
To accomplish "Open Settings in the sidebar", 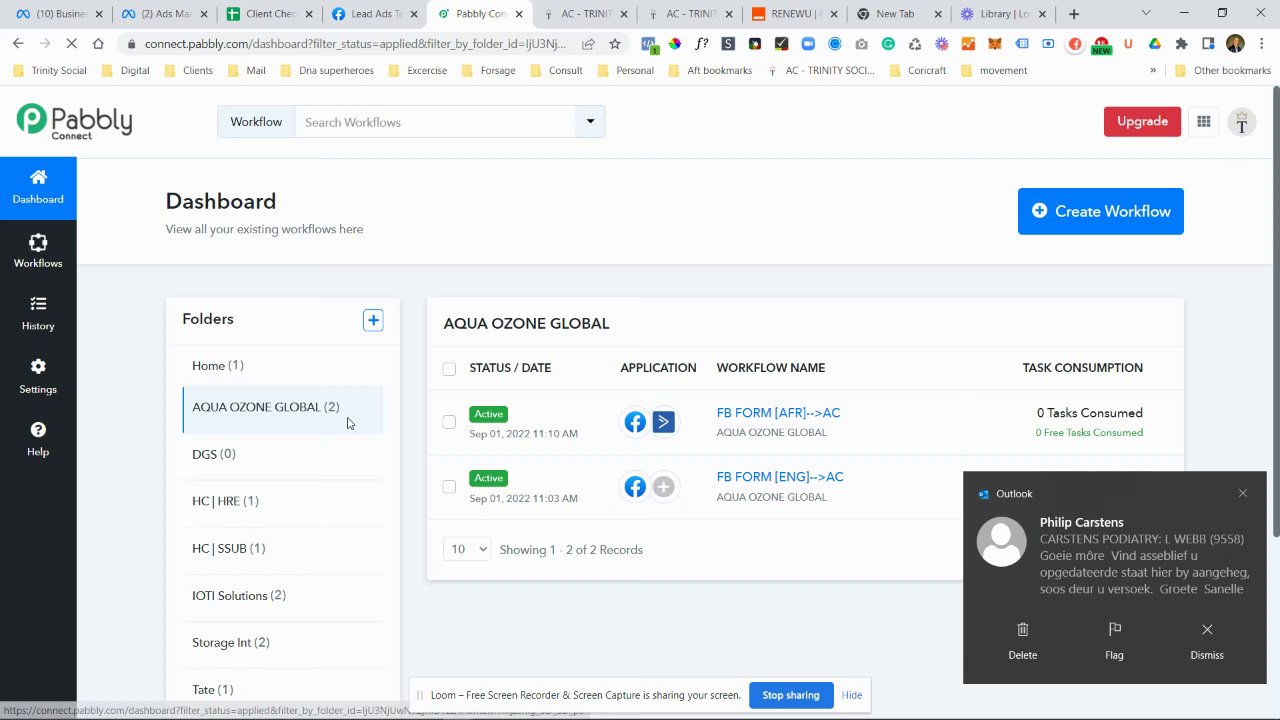I will 38,377.
